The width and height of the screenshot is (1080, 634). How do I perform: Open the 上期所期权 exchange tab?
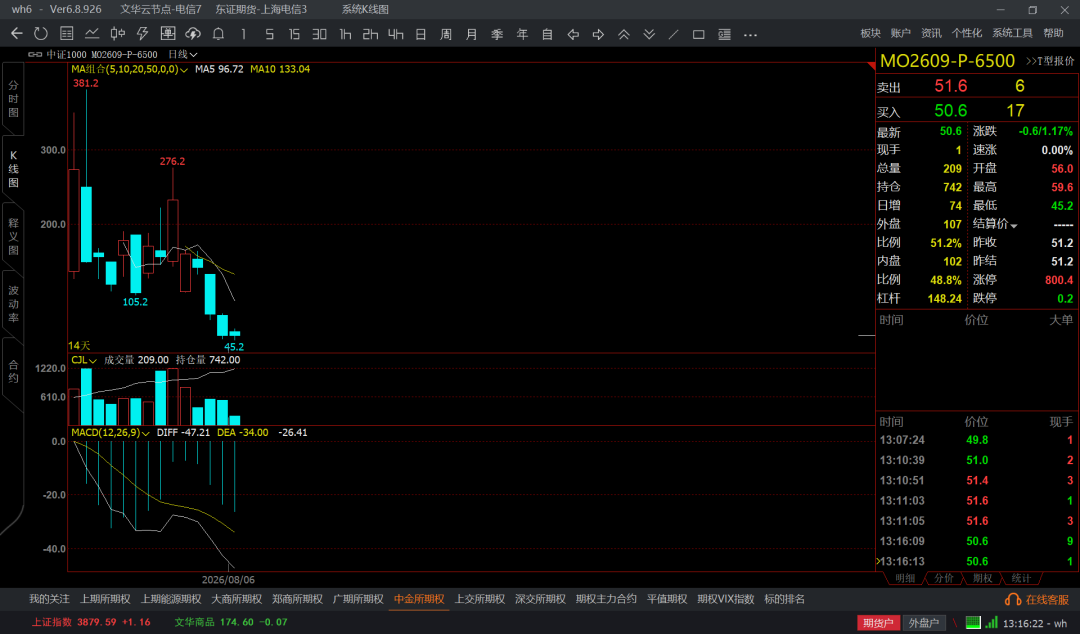coord(105,599)
